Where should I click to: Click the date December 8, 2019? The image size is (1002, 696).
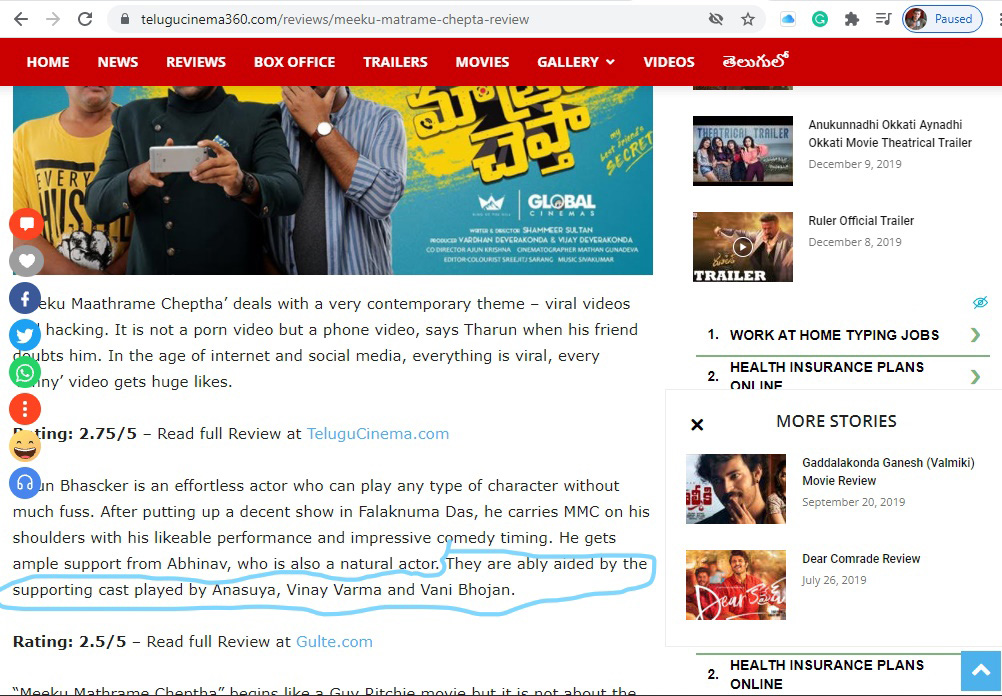coord(854,242)
